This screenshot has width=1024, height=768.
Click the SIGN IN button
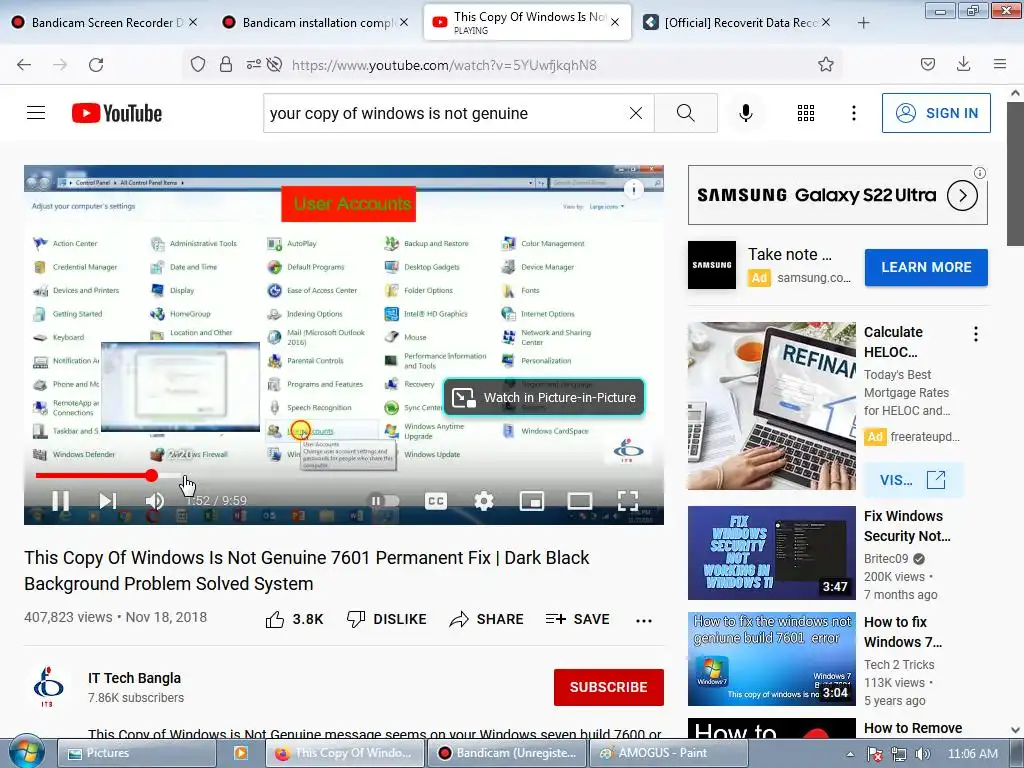(936, 113)
